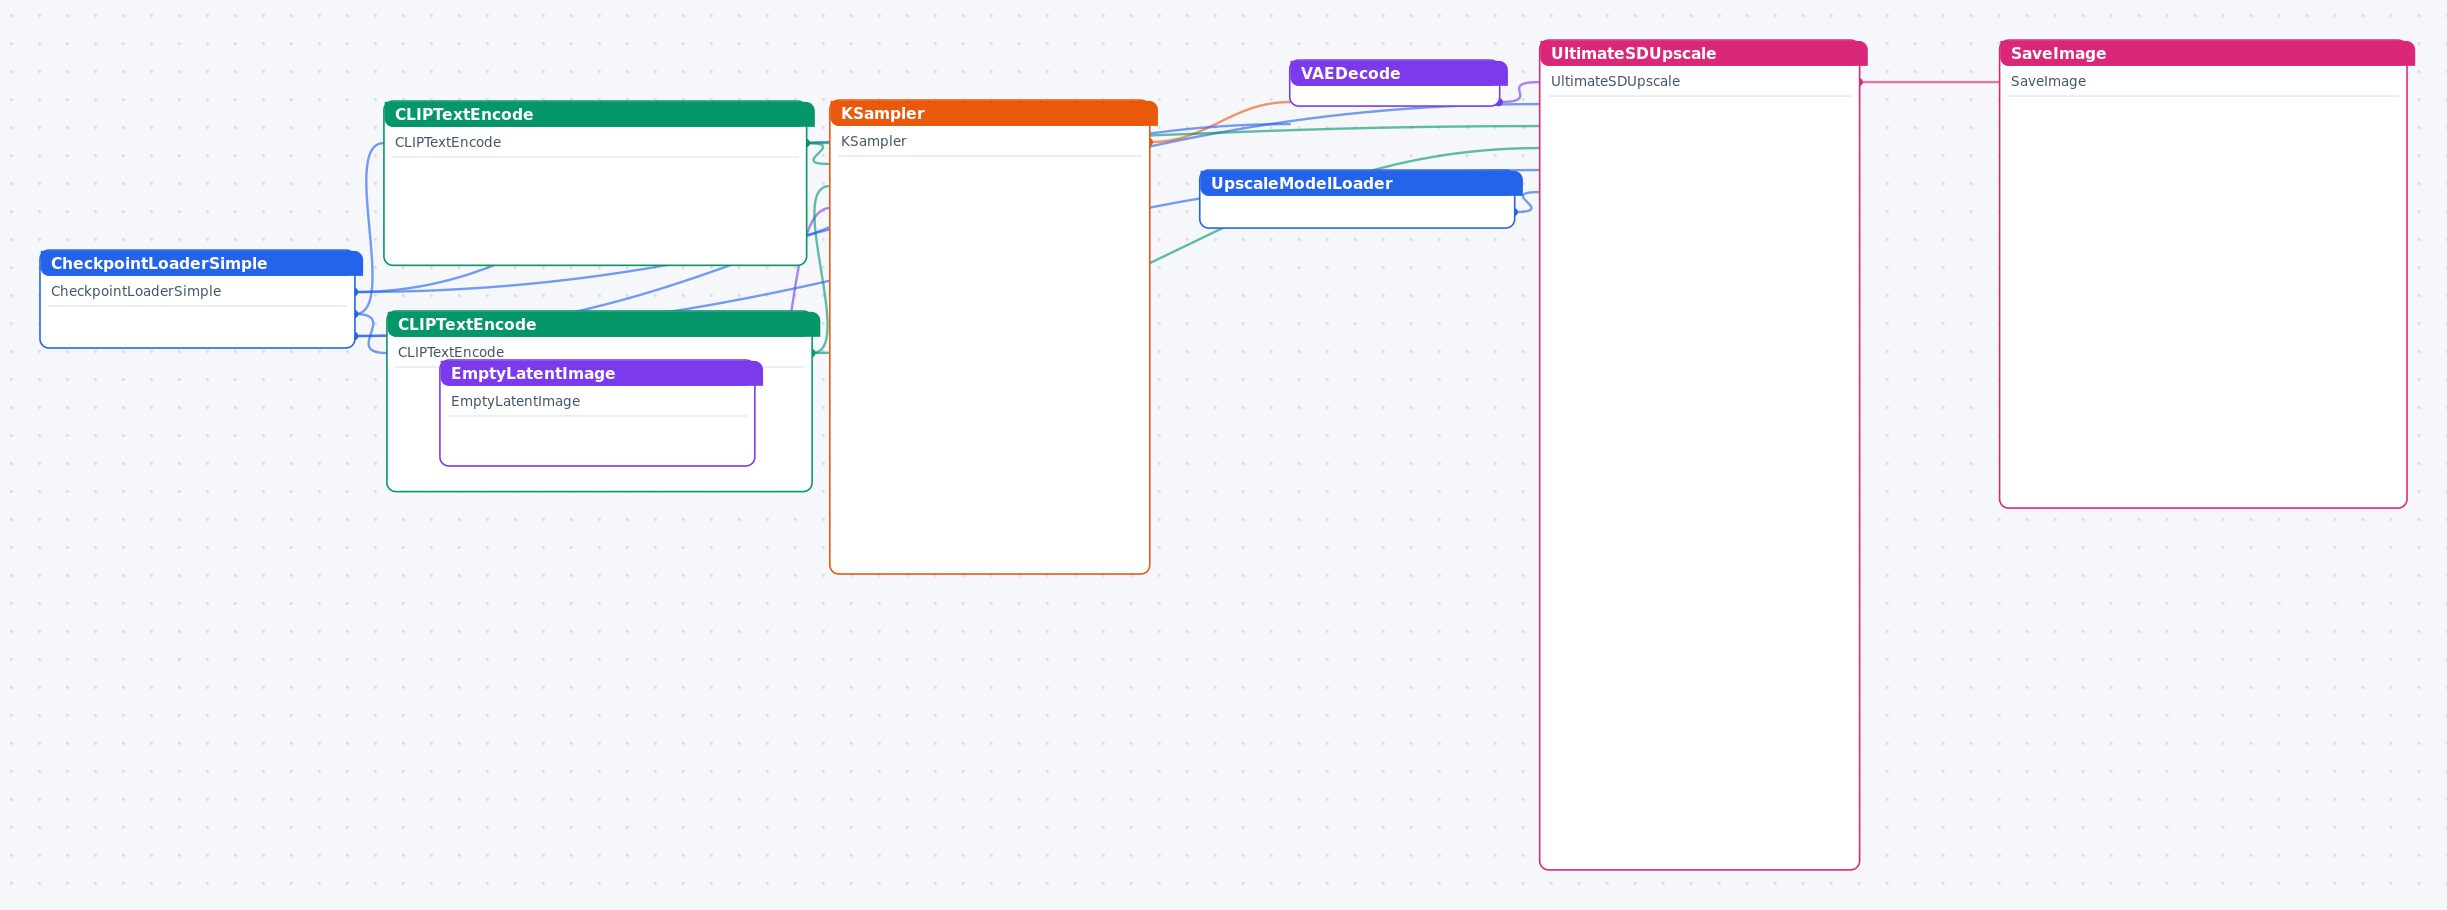Click the 'SaveImage' label text below its title

click(x=2048, y=81)
